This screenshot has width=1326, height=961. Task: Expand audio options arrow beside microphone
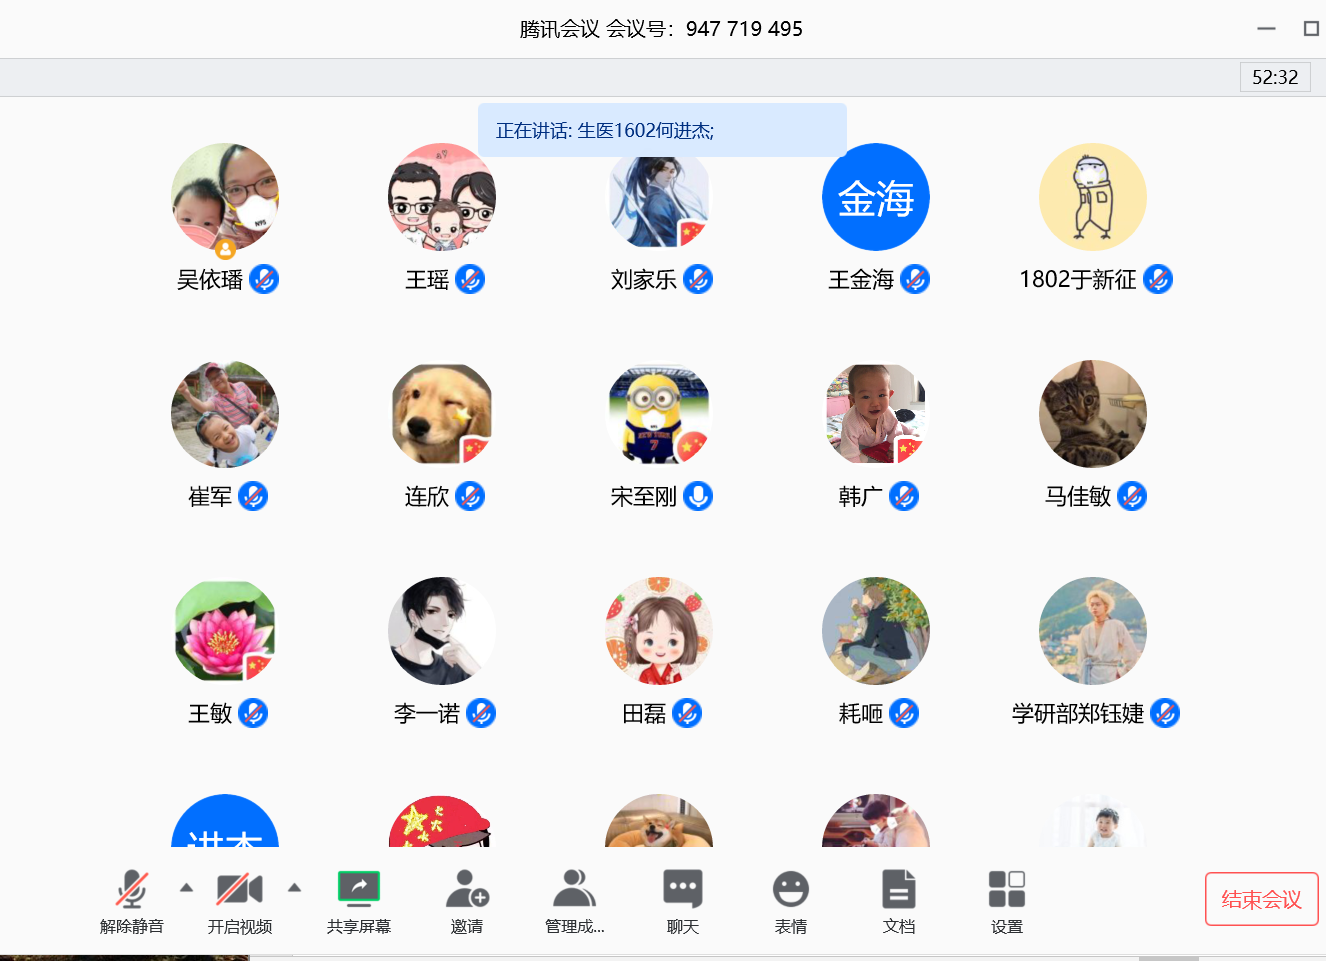(x=186, y=887)
